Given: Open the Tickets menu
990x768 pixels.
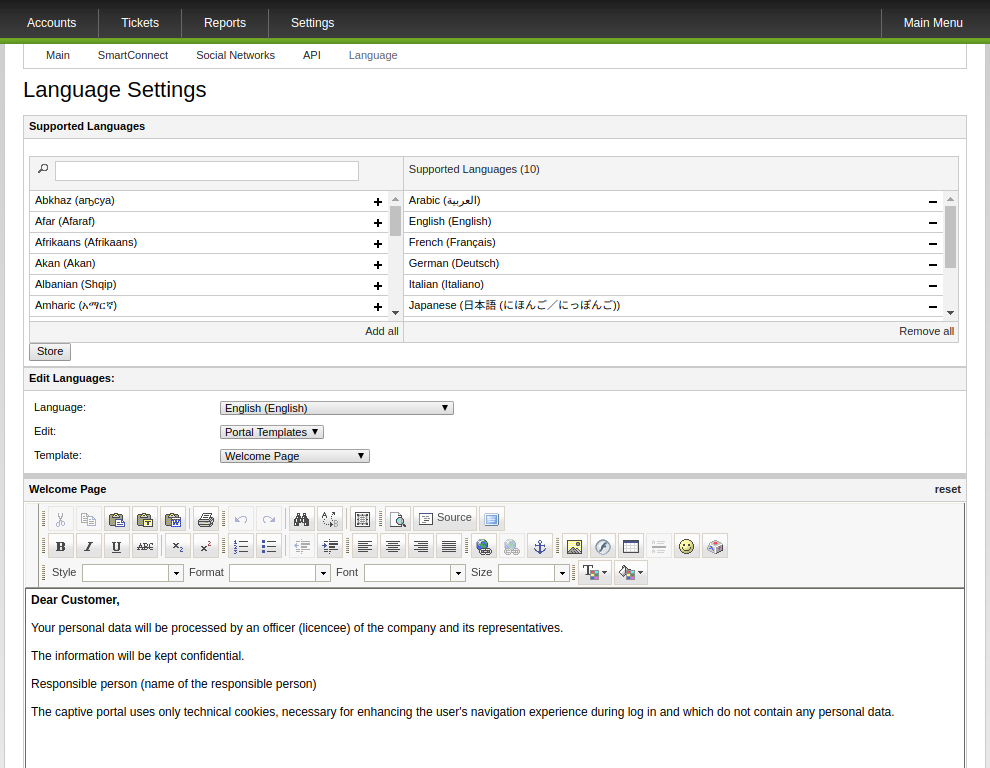Looking at the screenshot, I should pyautogui.click(x=140, y=23).
